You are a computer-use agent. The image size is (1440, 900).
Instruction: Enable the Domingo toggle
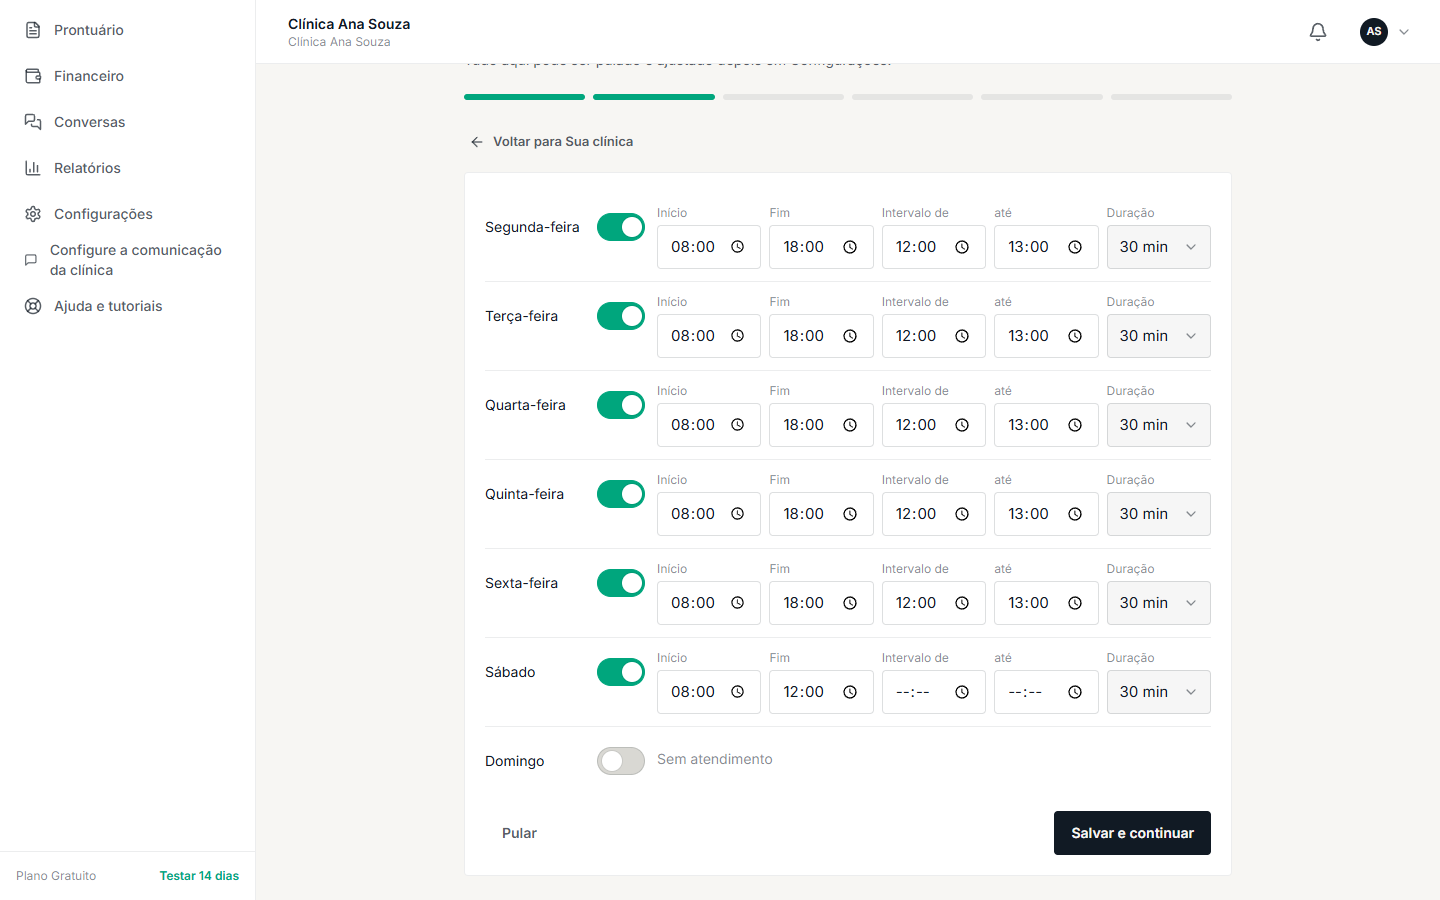pos(621,761)
